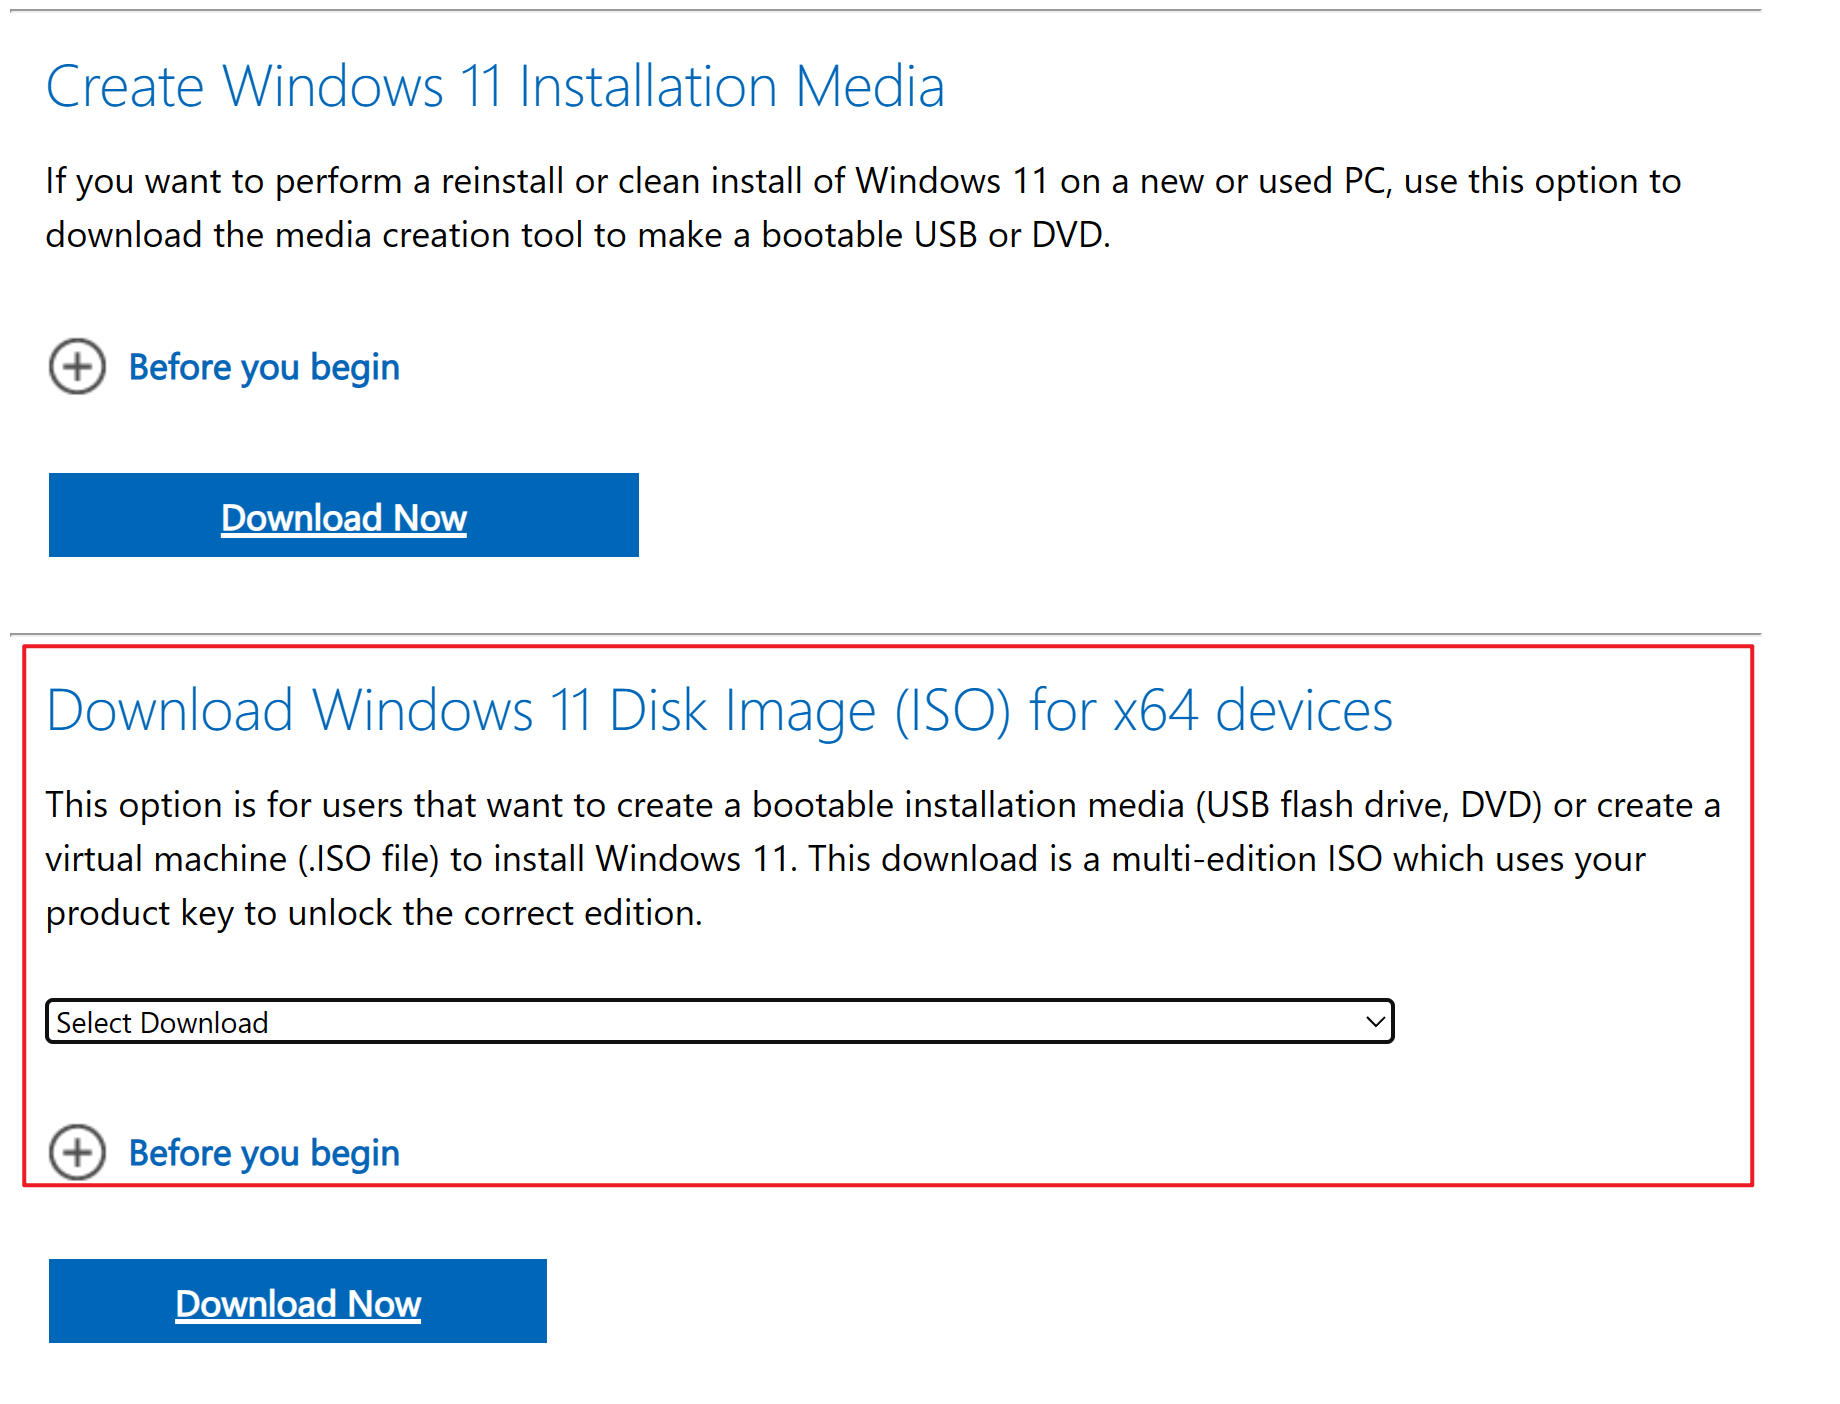Click the 'Download Windows 11 Disk Image (ISO)' heading

tap(719, 710)
